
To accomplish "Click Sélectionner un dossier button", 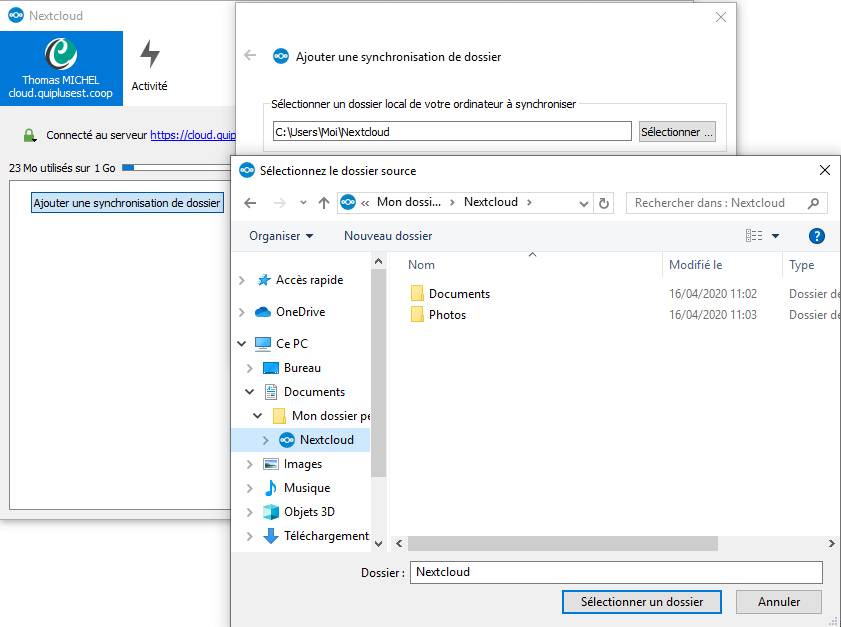I will [641, 602].
